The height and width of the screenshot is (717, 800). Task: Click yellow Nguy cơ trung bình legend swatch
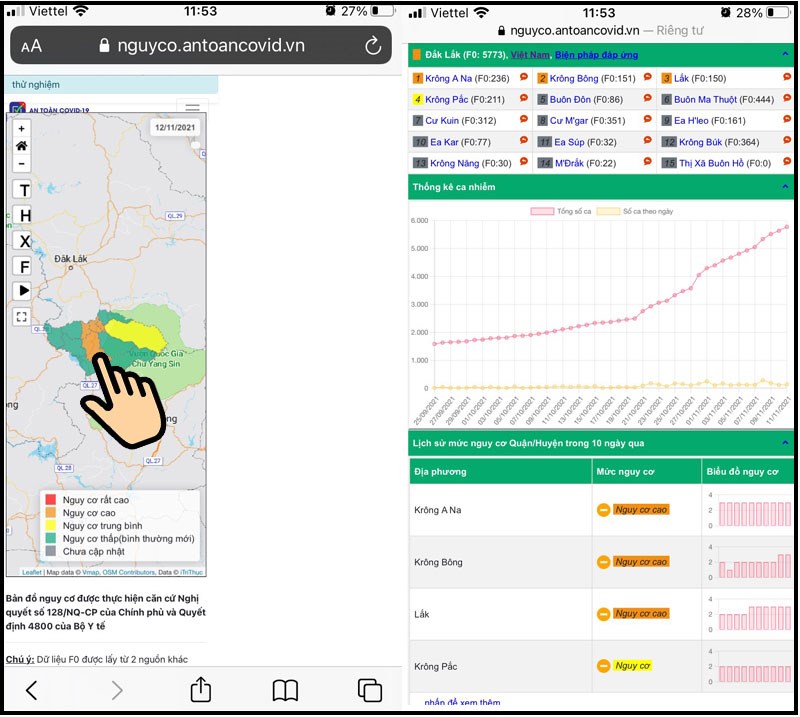click(51, 525)
